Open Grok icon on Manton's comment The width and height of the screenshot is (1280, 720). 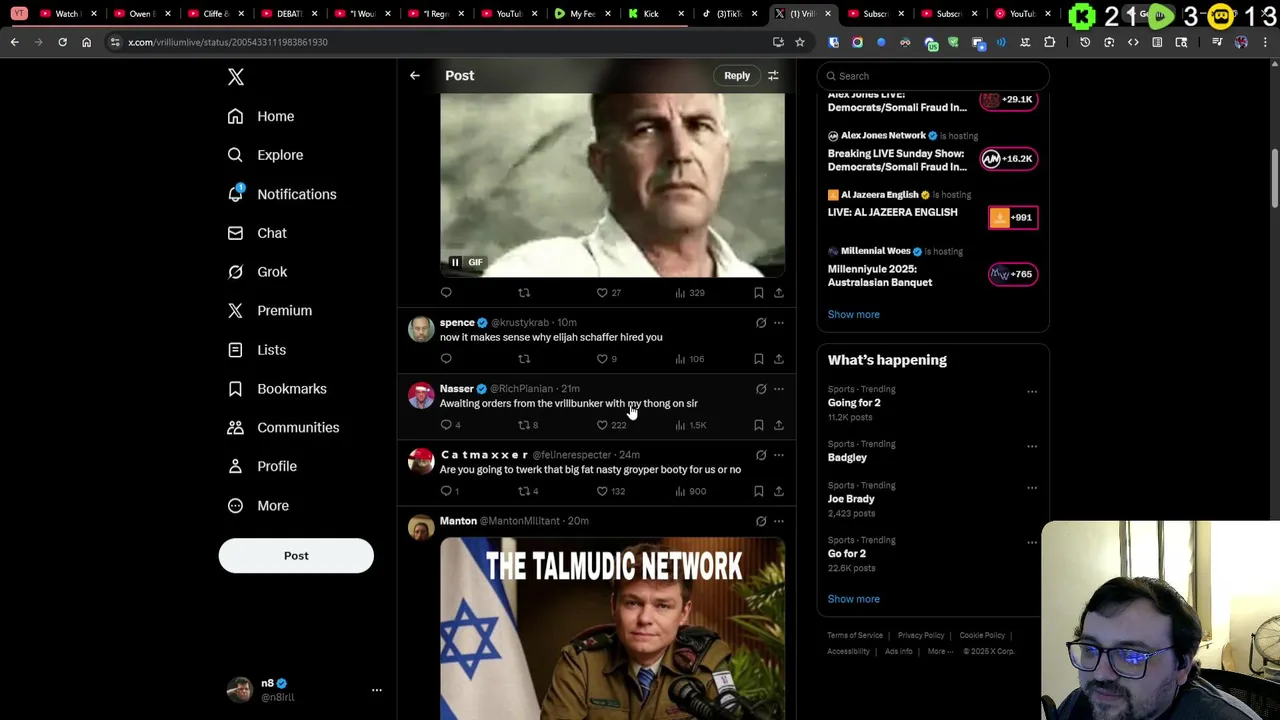tap(761, 521)
